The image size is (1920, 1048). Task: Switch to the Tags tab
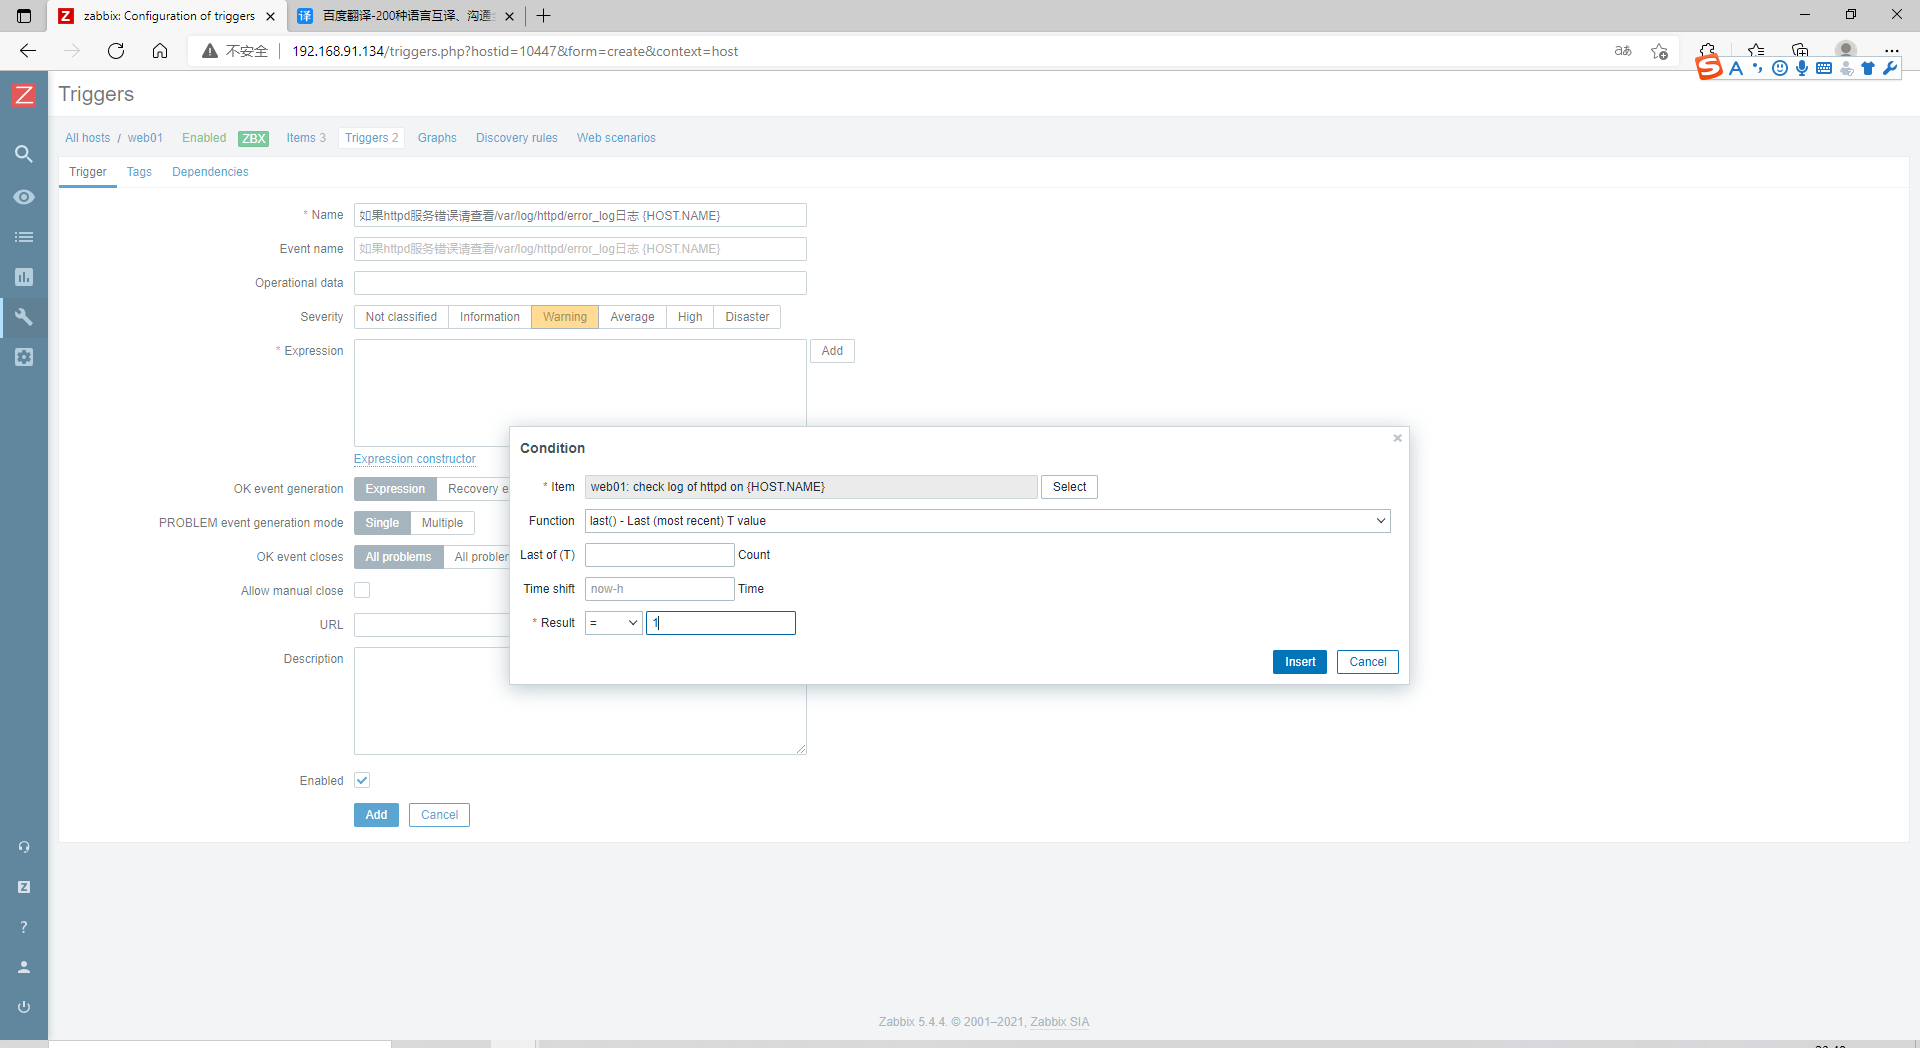[x=139, y=172]
